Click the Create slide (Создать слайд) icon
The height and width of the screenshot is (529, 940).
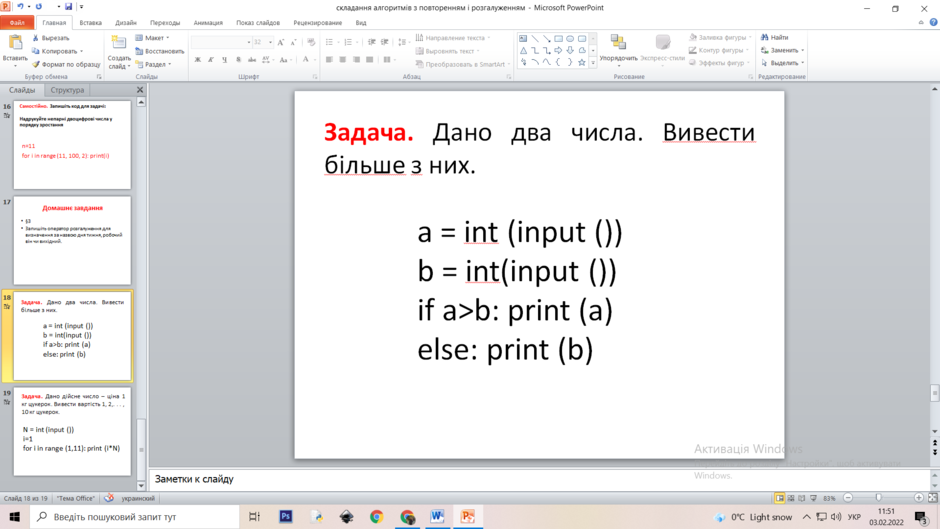point(119,43)
